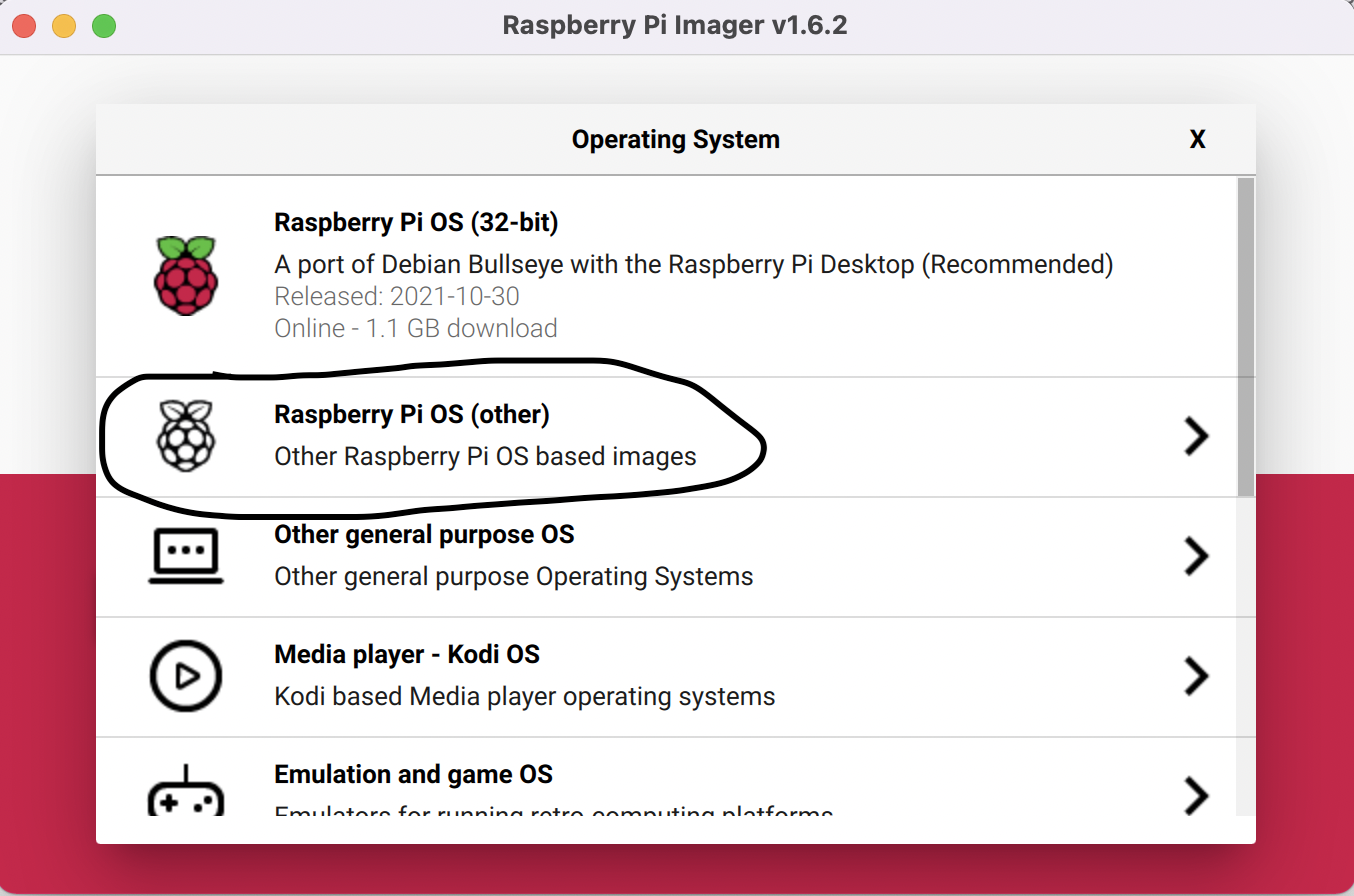
Task: Expand Other general purpose OS with arrow
Action: point(1197,556)
